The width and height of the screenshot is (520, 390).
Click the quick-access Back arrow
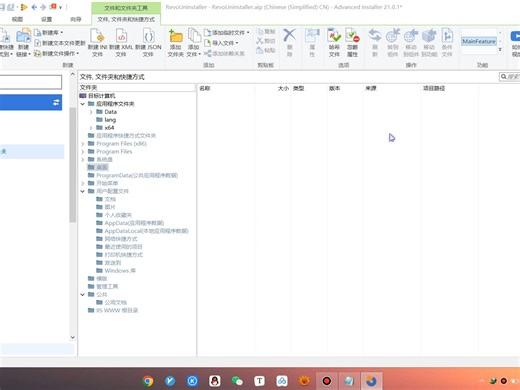34,7
